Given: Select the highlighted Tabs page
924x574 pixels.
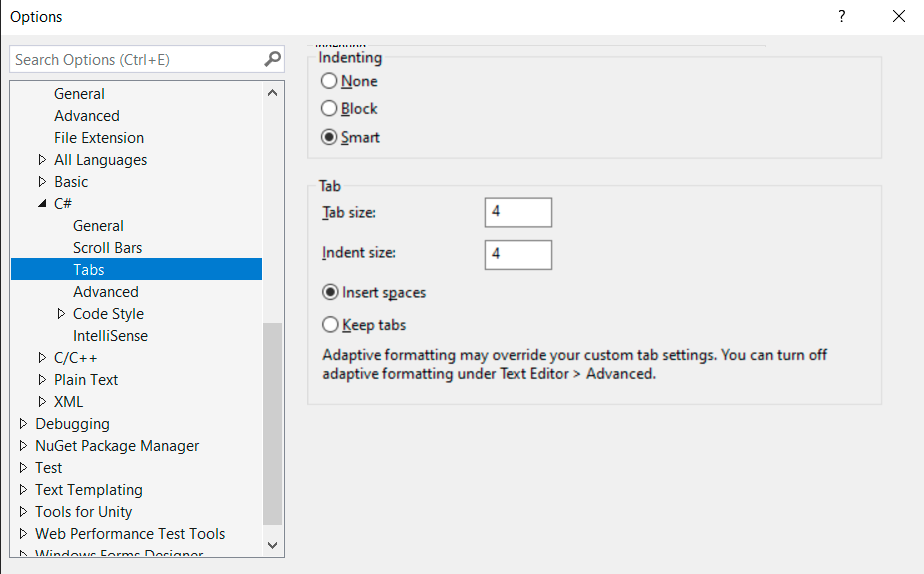Looking at the screenshot, I should tap(136, 269).
